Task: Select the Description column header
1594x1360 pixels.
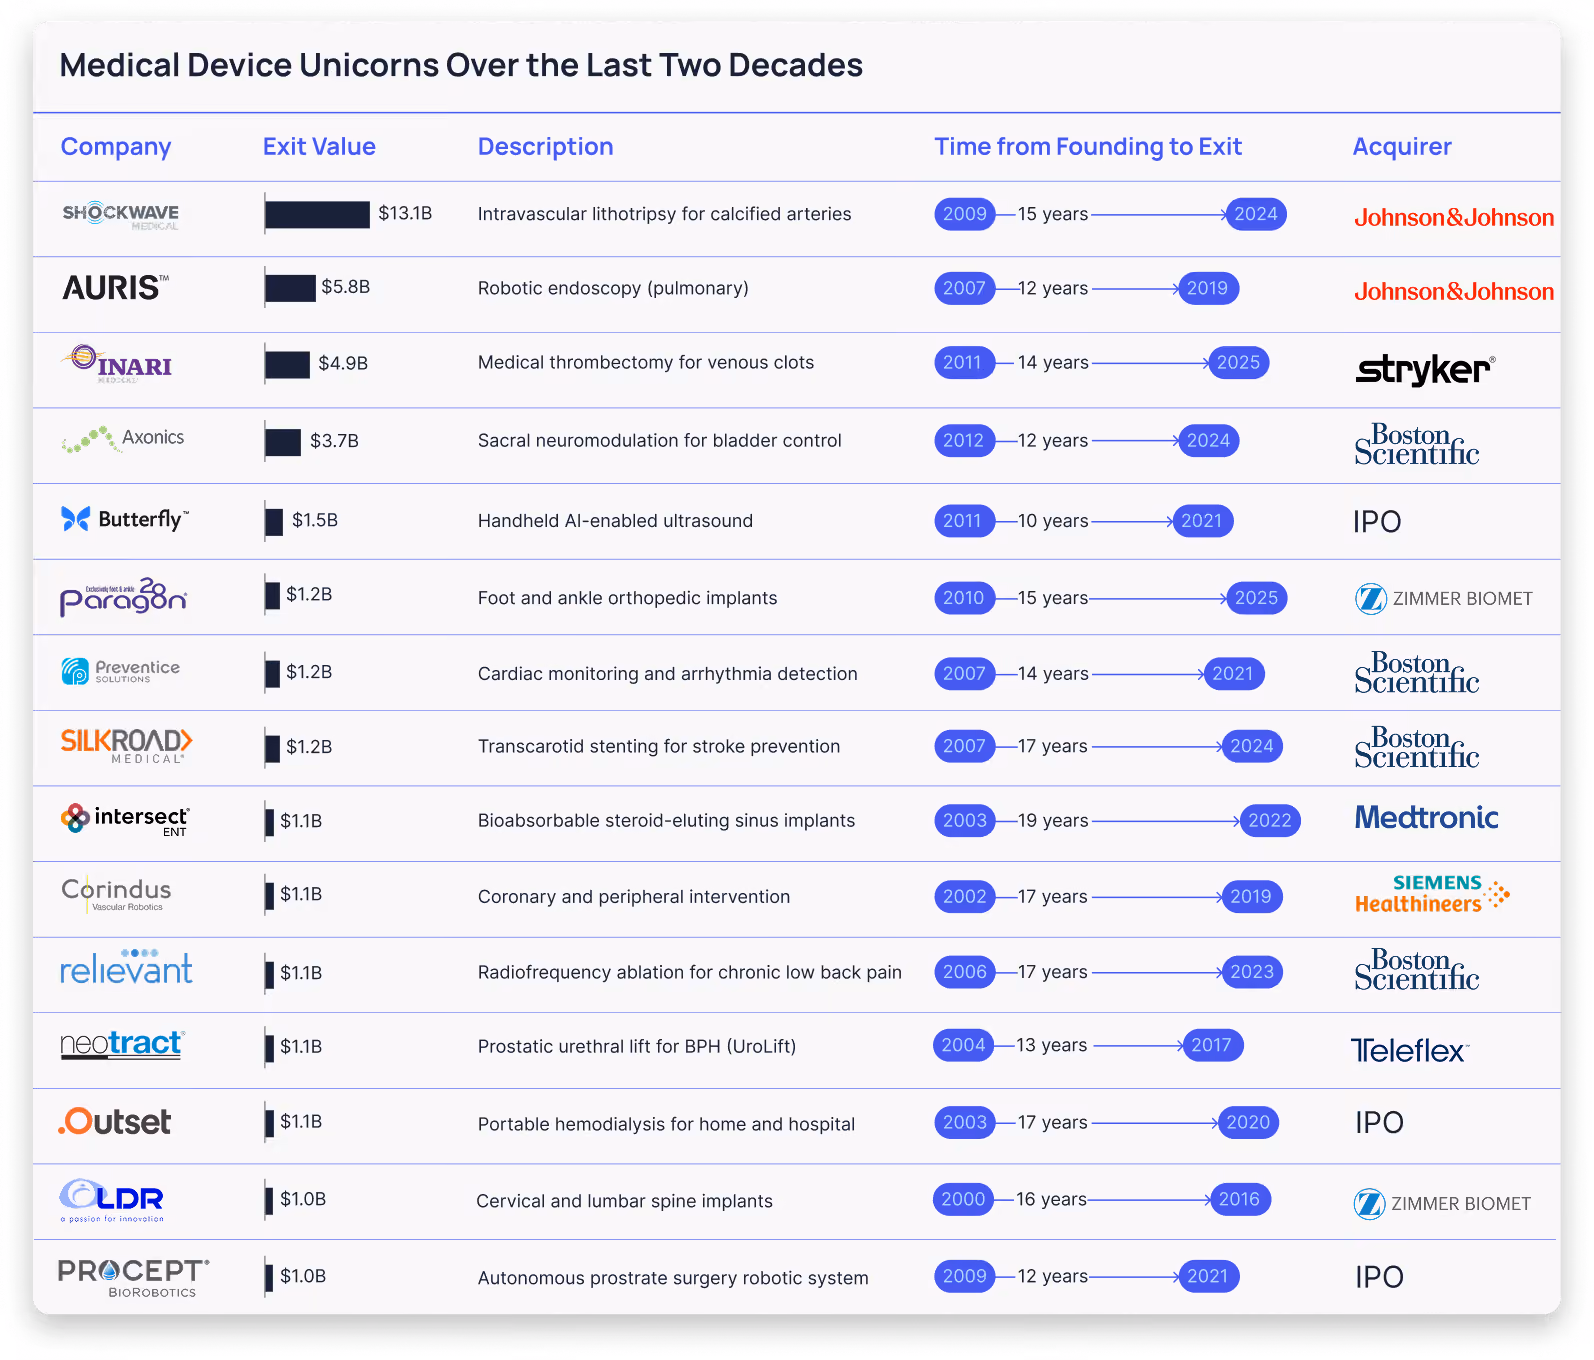Action: (546, 147)
